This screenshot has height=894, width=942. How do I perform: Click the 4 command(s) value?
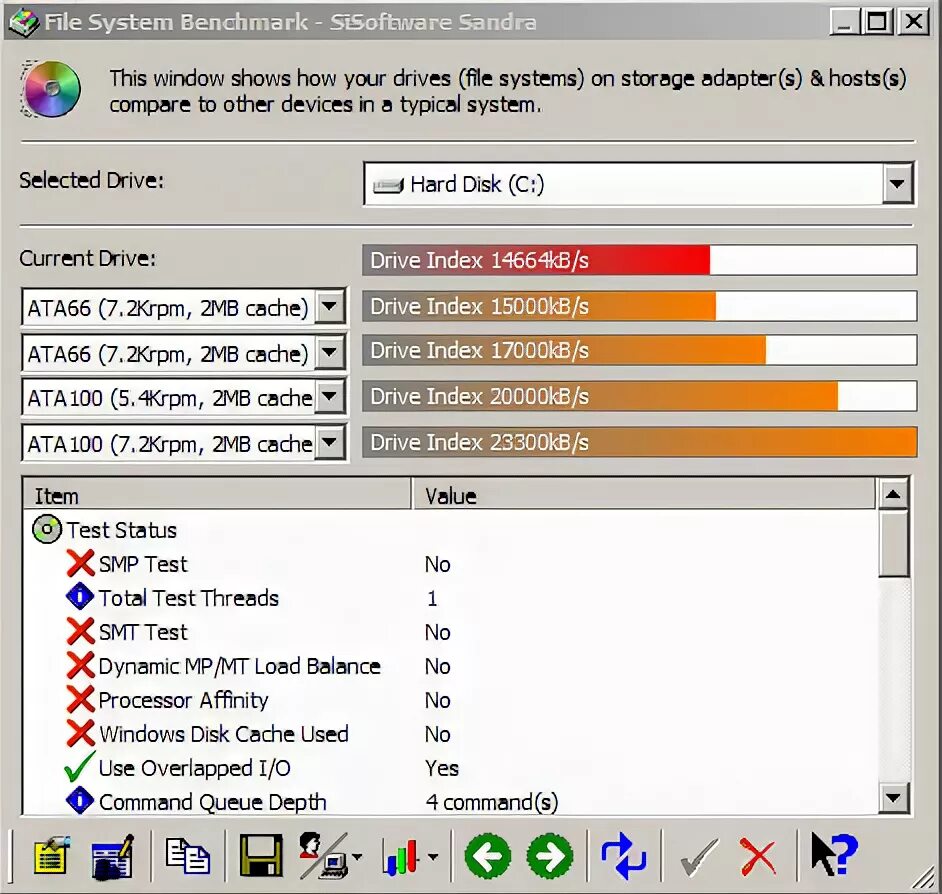pos(491,802)
